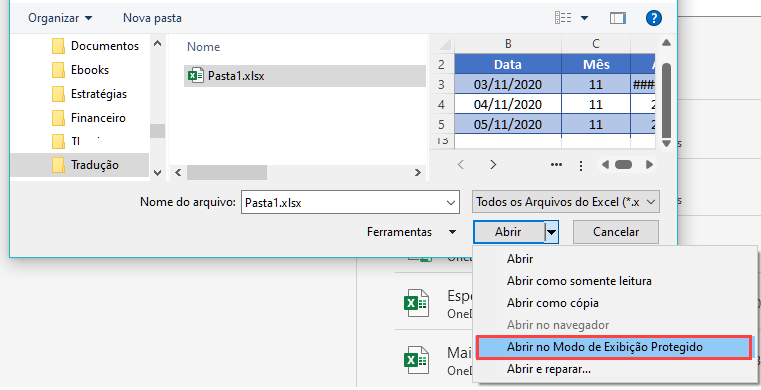Click the Financeiro folder icon
761x390 pixels.
point(58,117)
